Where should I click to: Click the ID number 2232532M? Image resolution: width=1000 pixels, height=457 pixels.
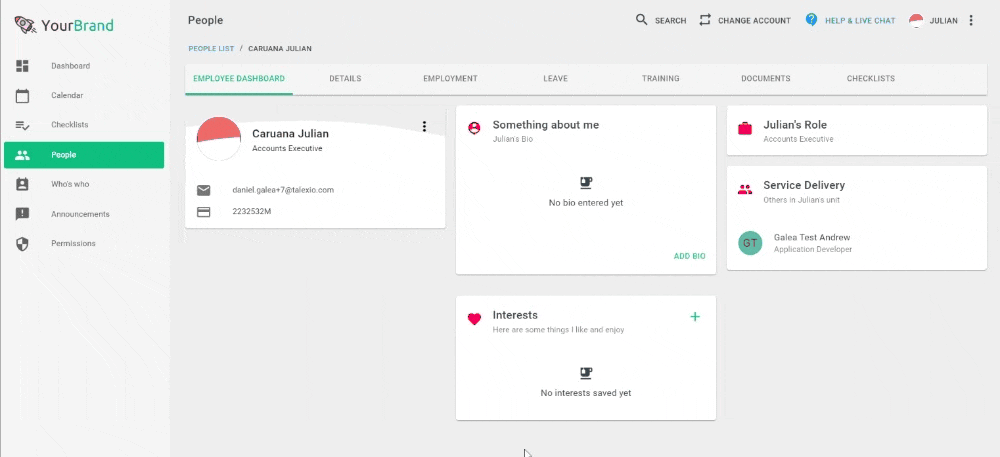coord(251,211)
